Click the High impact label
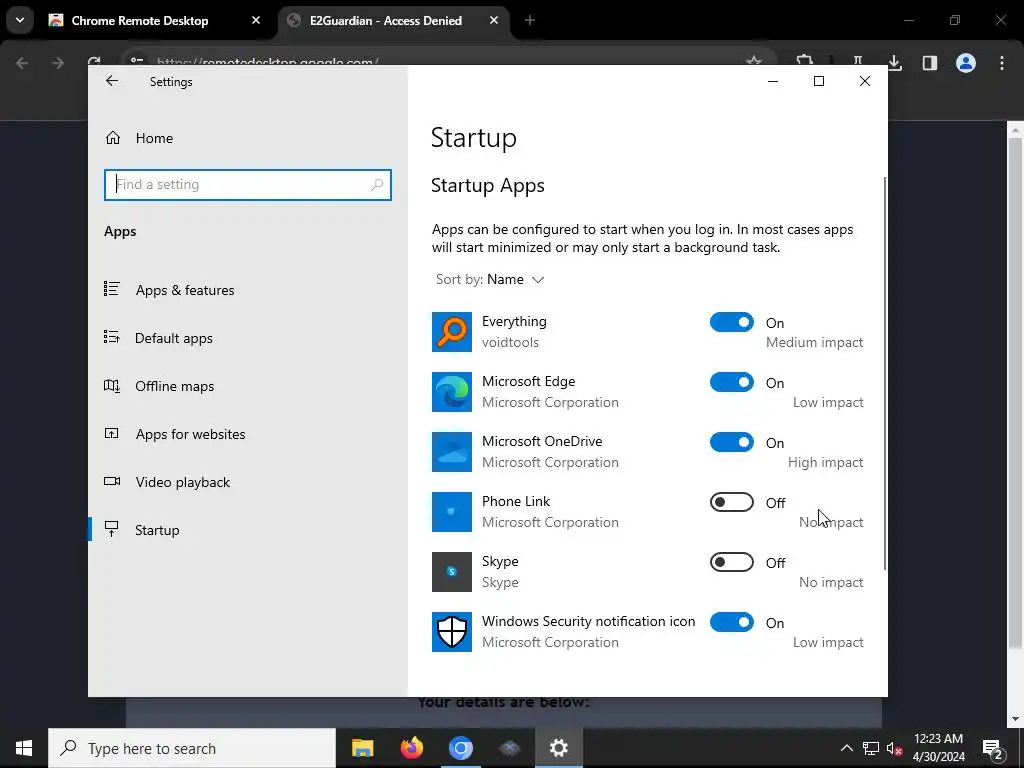The width and height of the screenshot is (1024, 768). tap(825, 462)
